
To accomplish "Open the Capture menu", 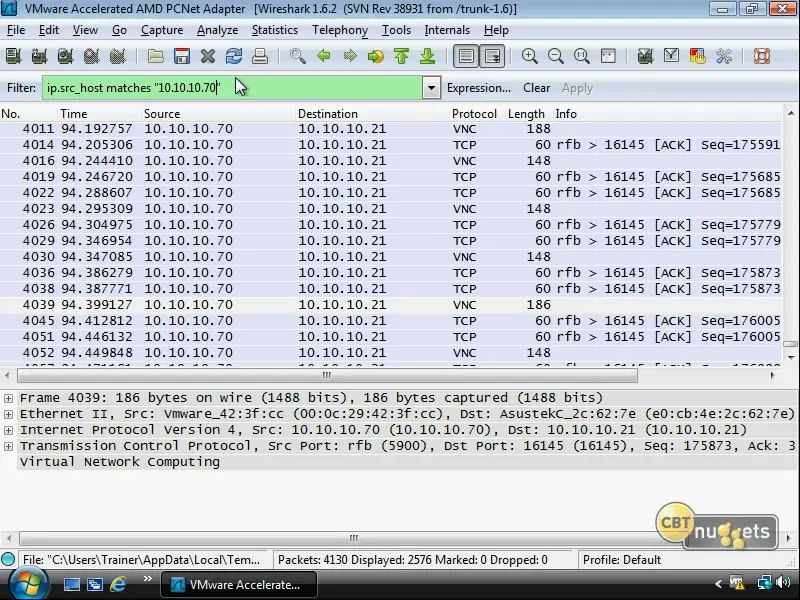I will click(x=162, y=30).
